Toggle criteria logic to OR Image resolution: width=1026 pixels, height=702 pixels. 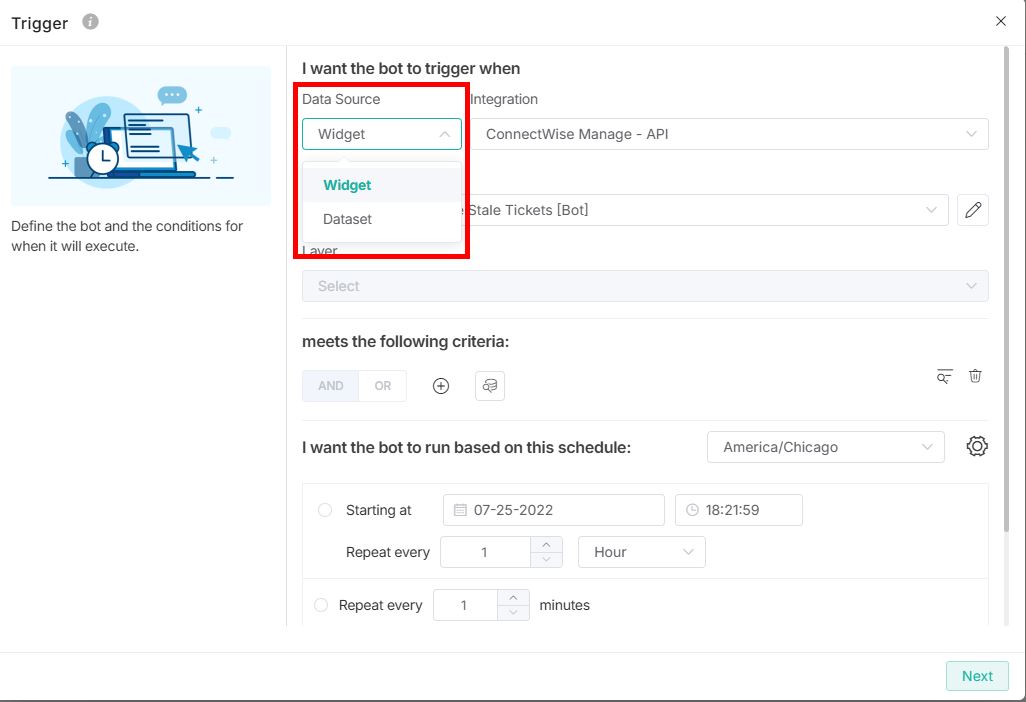[383, 386]
